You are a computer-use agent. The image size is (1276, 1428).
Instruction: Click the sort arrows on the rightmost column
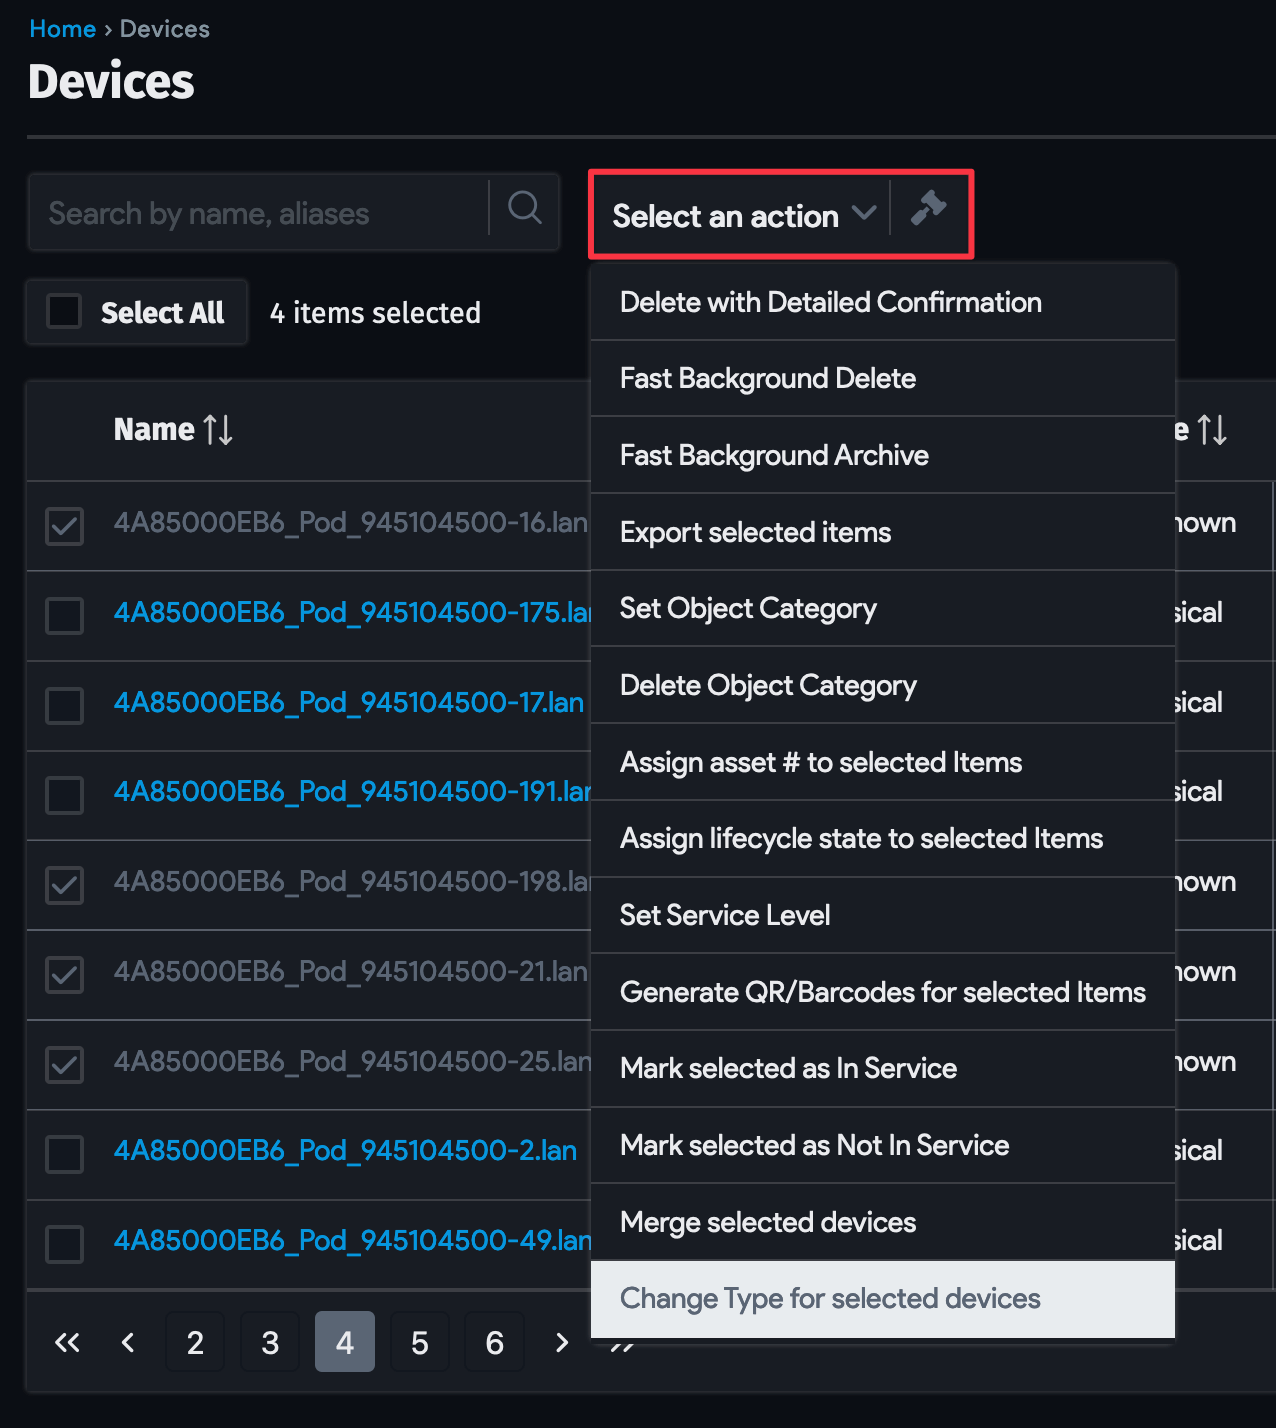(1212, 429)
